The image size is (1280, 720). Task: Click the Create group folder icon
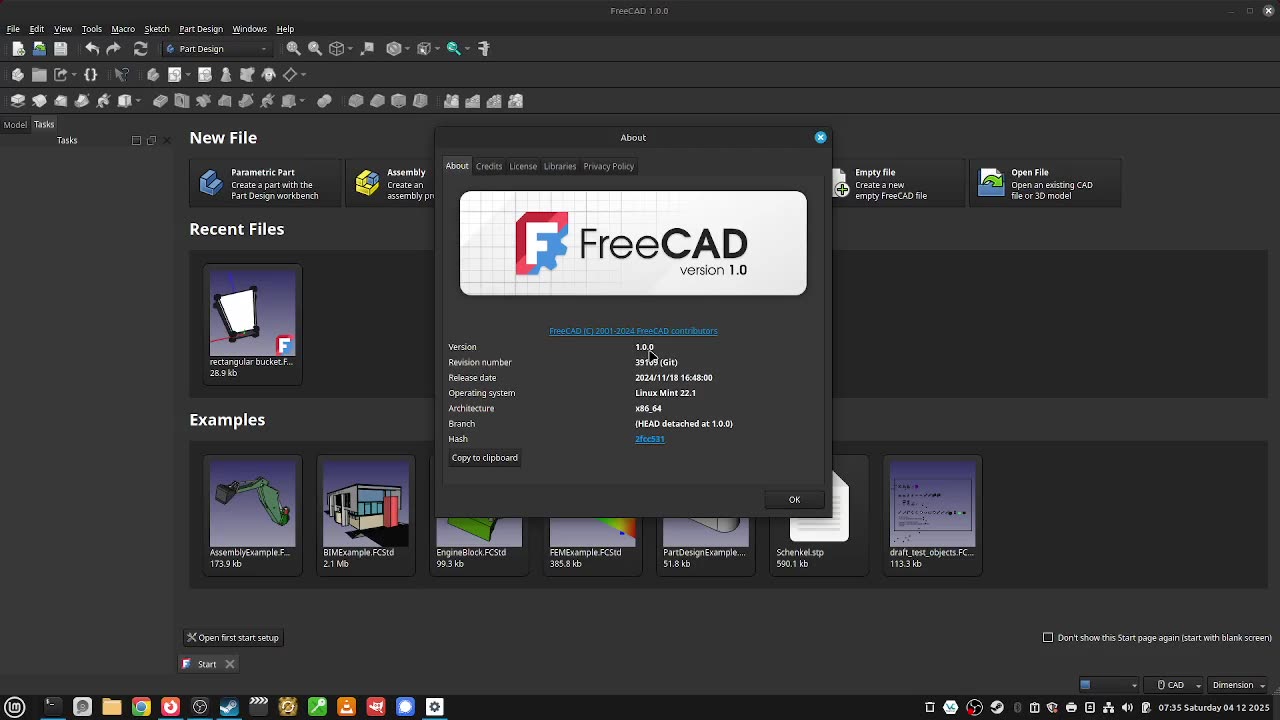pyautogui.click(x=39, y=75)
